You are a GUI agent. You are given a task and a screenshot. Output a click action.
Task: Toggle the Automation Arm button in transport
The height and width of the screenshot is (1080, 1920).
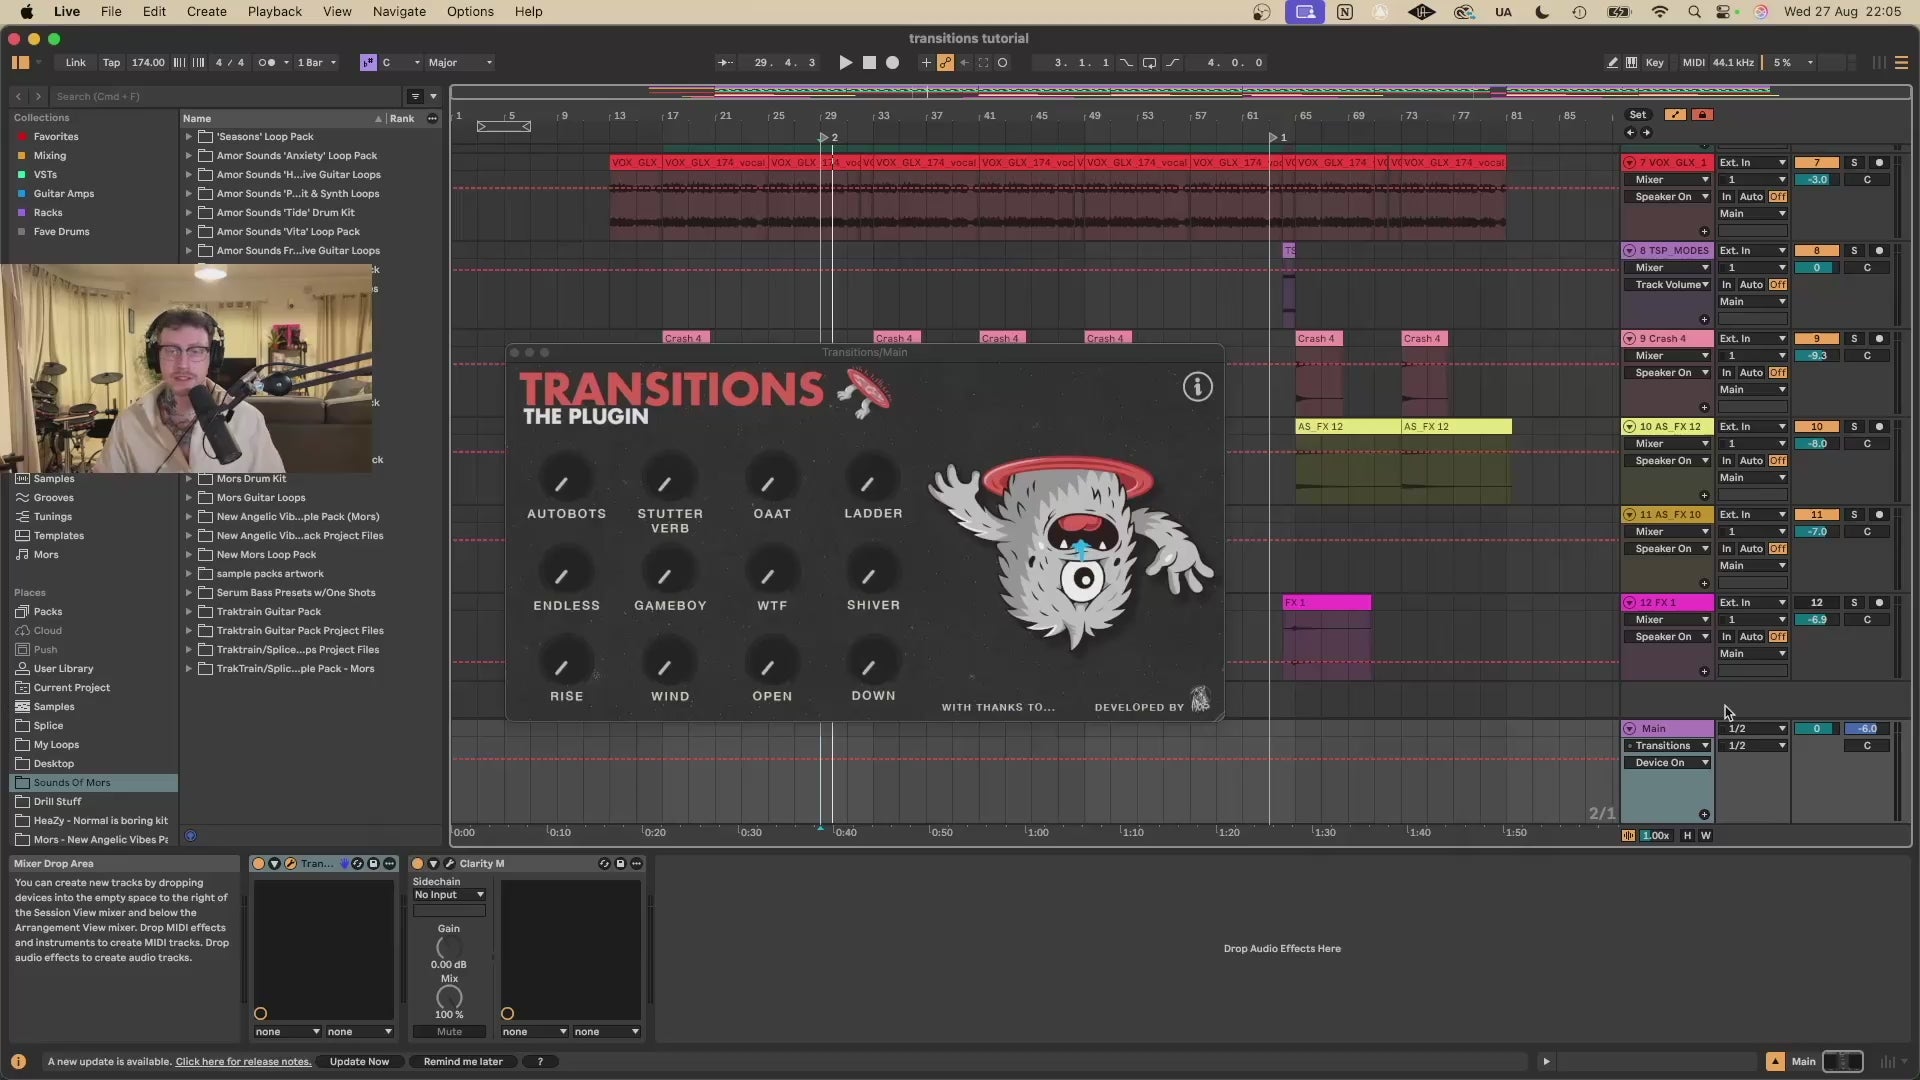coord(945,62)
